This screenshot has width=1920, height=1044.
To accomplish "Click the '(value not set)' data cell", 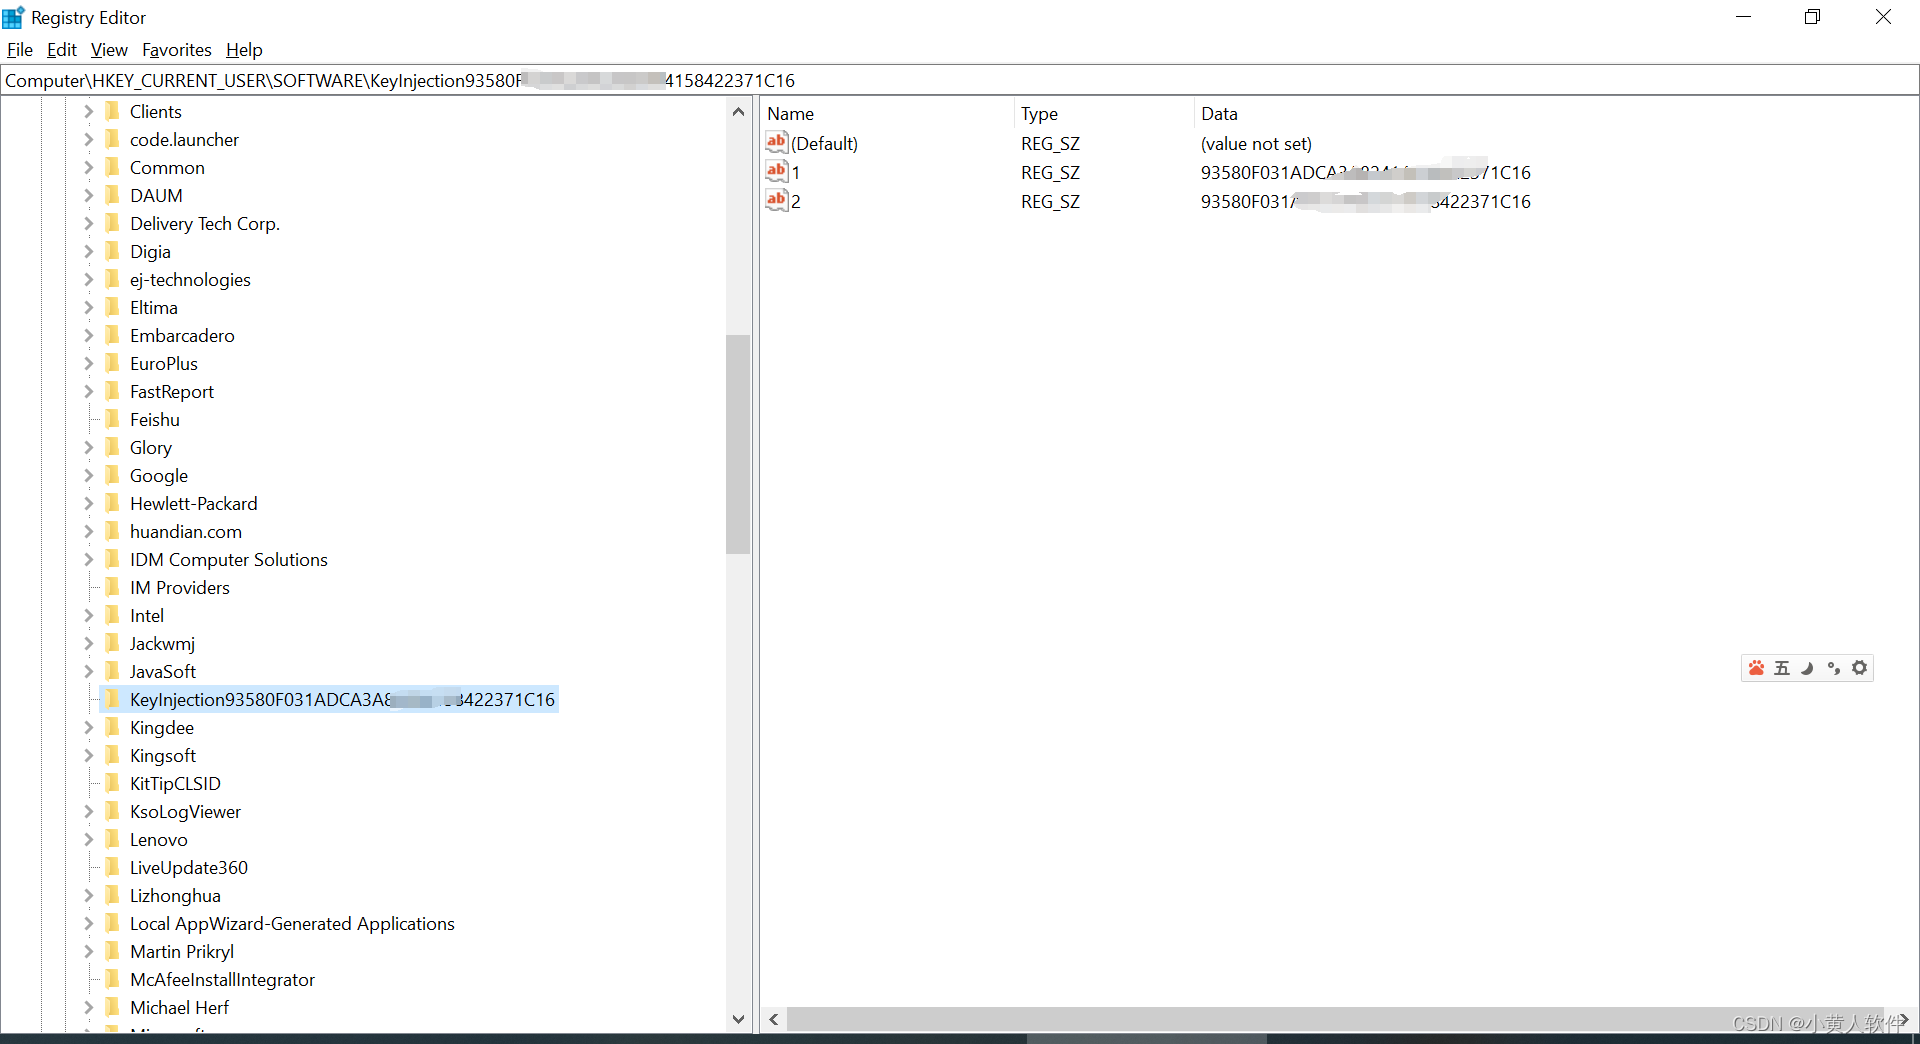I will pos(1256,143).
